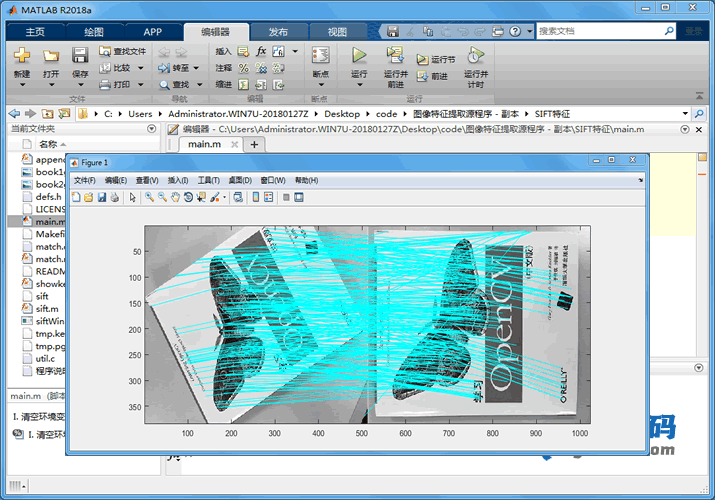
Task: Click the help question mark icon
Action: 515,31
